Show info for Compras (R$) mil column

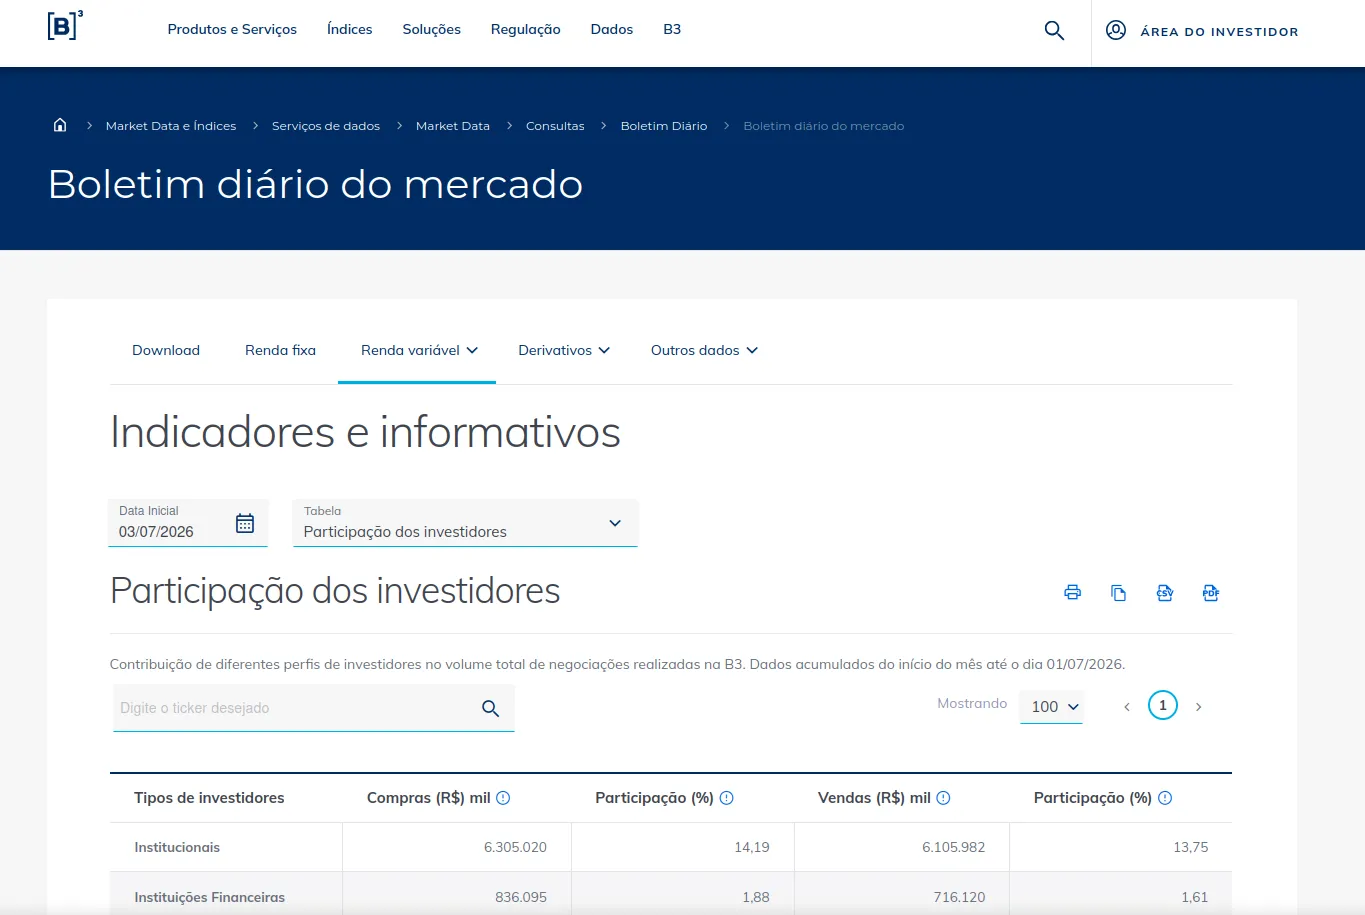503,798
